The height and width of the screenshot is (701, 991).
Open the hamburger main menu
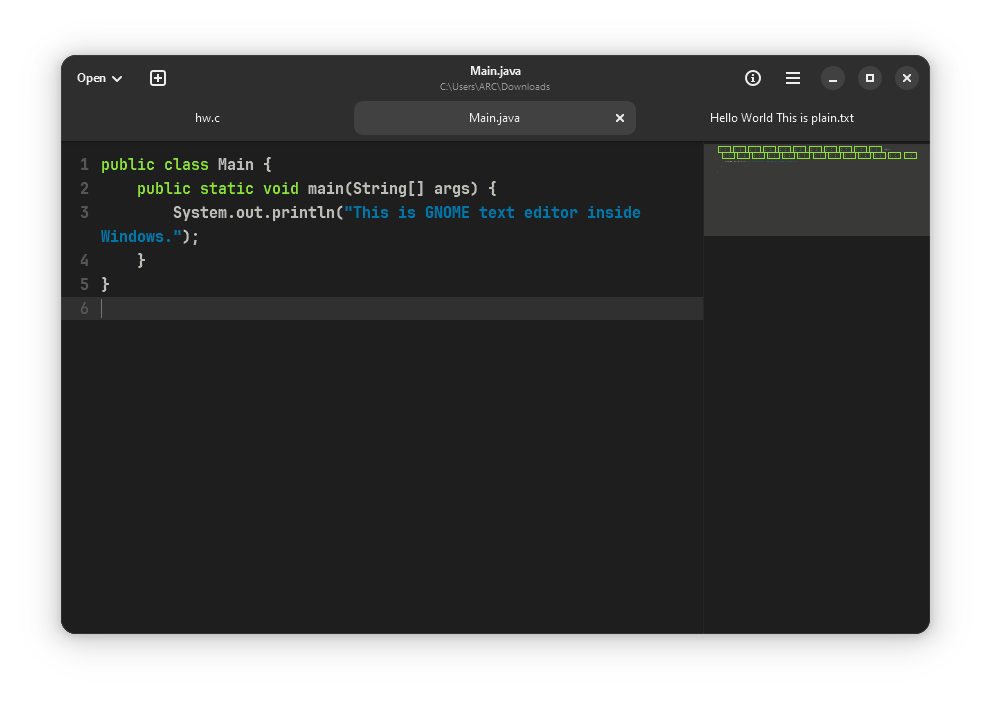point(793,78)
